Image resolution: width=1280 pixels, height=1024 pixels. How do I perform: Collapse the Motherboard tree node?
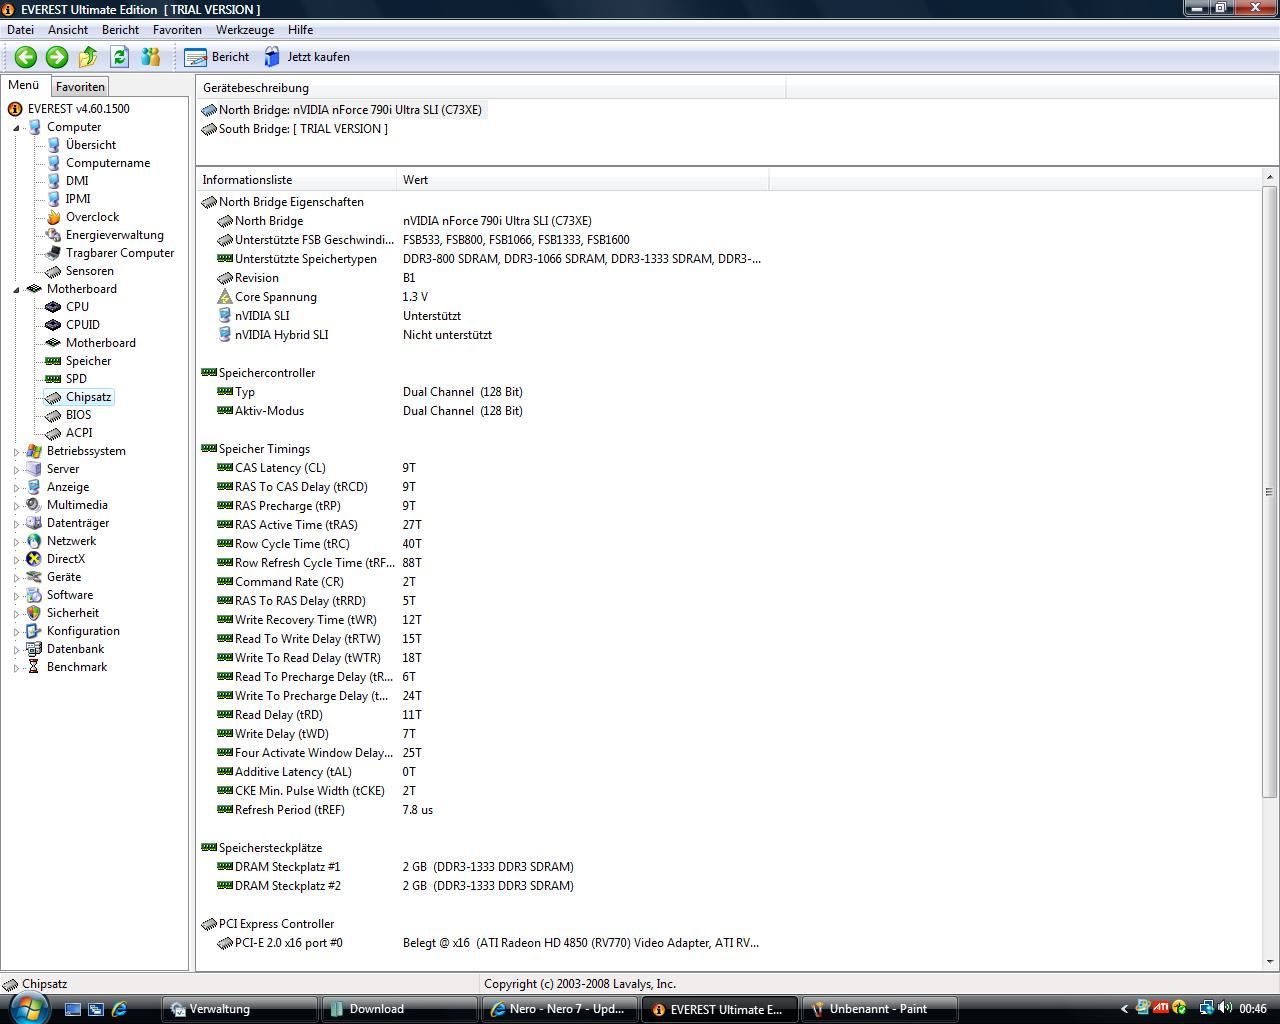coord(16,290)
